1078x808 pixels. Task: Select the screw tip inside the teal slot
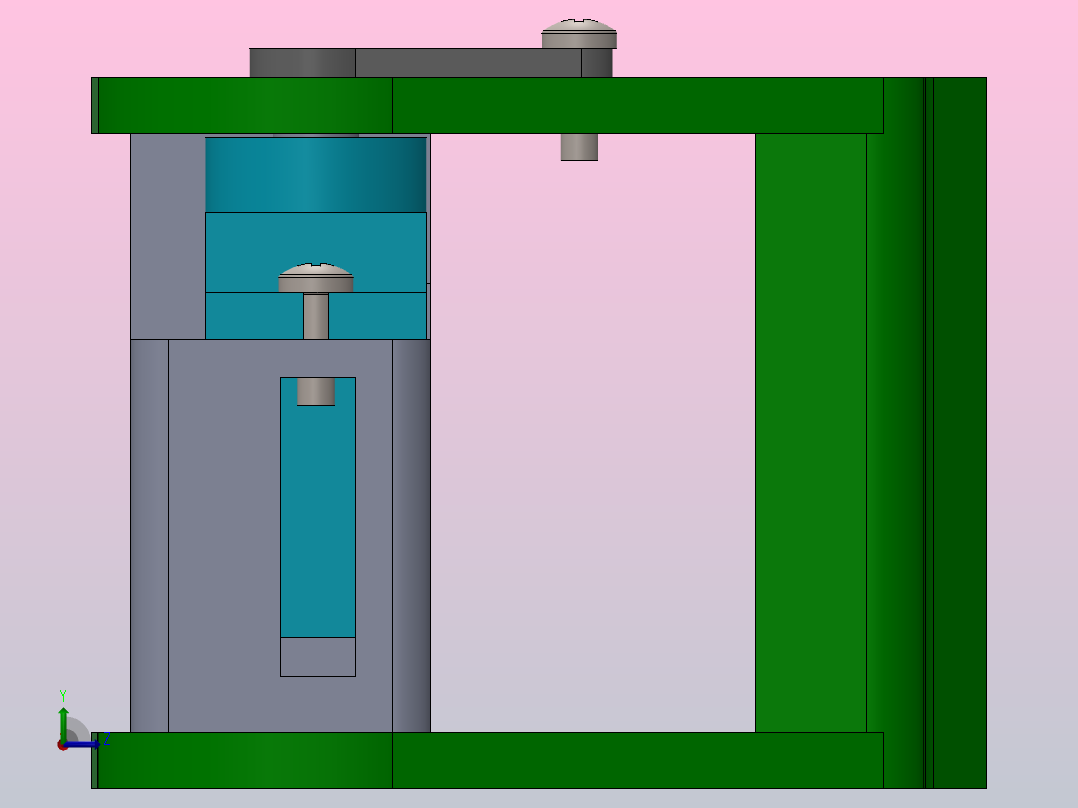[316, 391]
